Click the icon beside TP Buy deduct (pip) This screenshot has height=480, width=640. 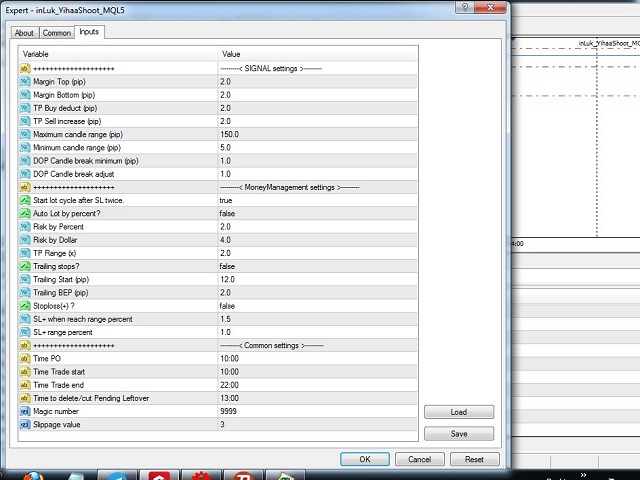[x=25, y=108]
